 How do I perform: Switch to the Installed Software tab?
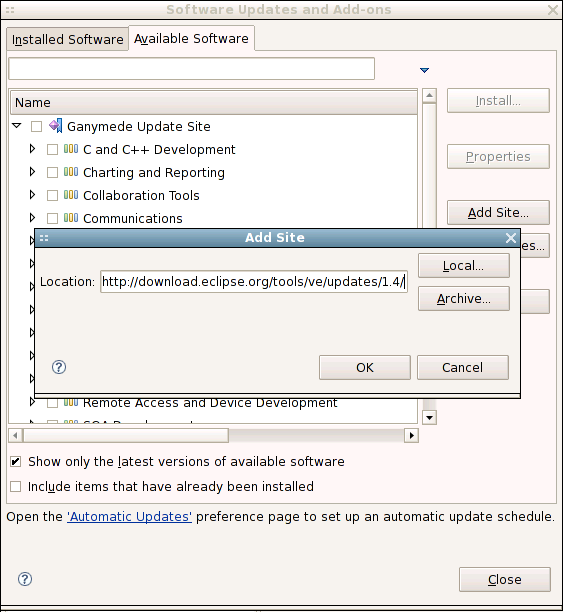68,39
